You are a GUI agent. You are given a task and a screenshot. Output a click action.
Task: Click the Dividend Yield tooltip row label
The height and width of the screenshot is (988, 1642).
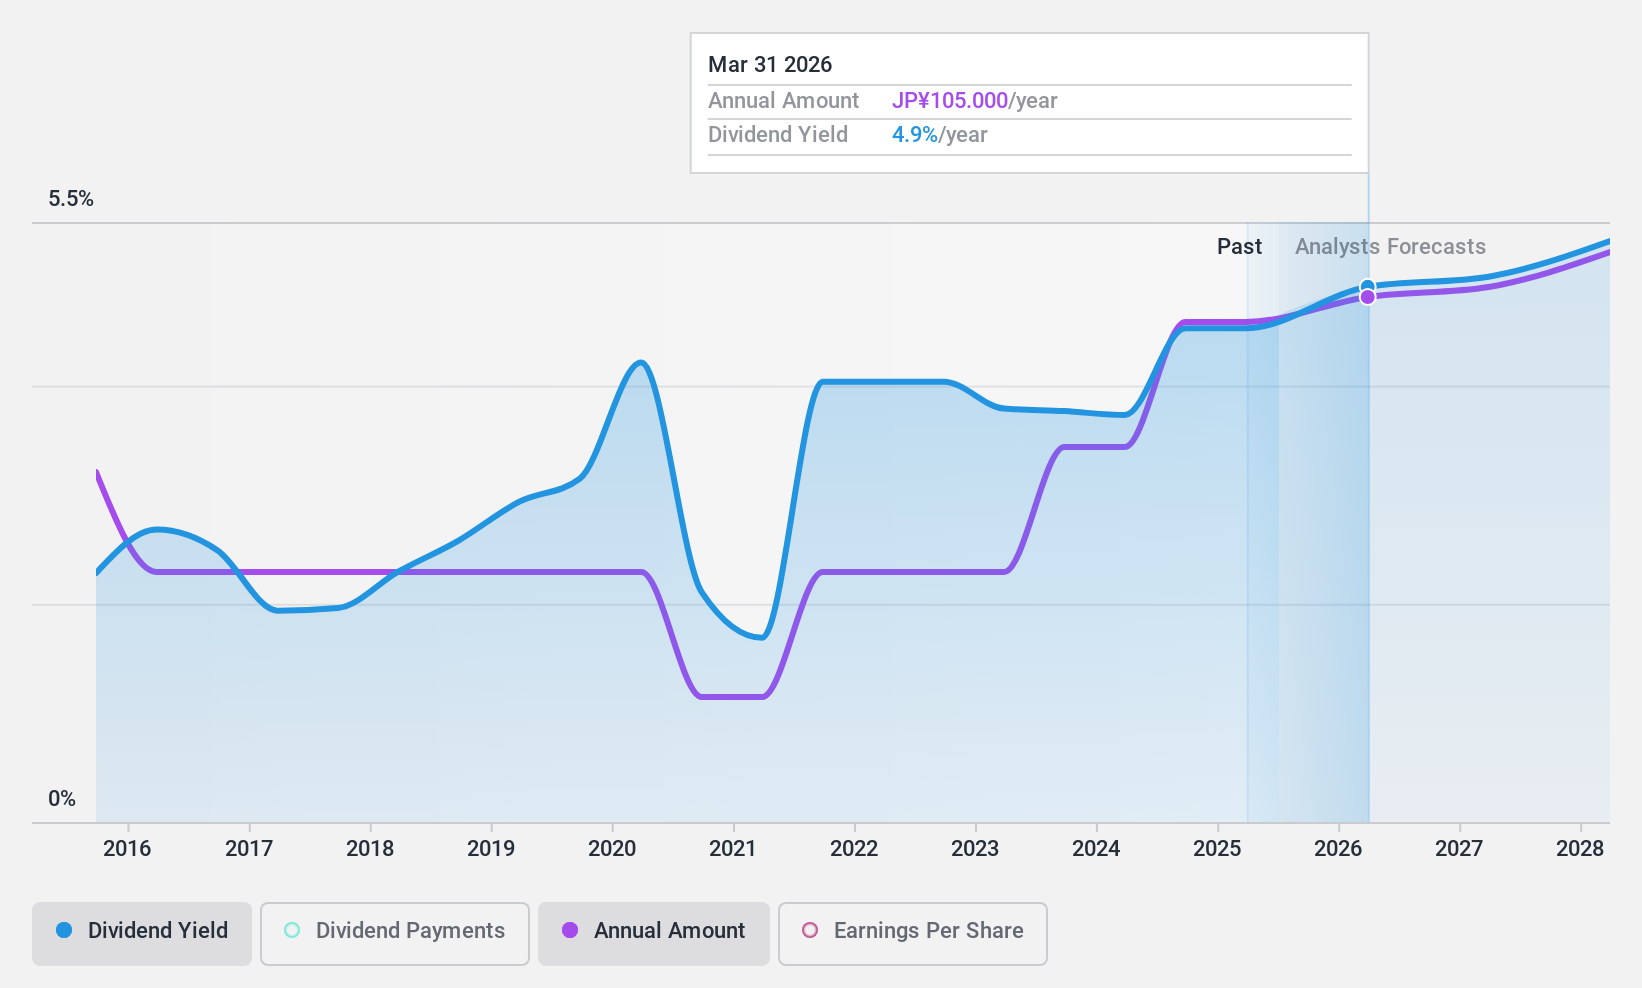click(x=778, y=135)
